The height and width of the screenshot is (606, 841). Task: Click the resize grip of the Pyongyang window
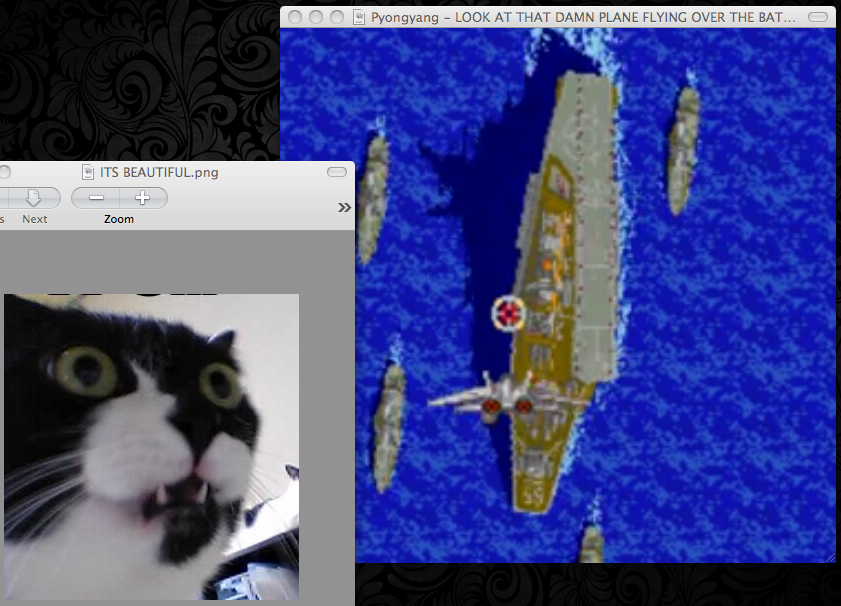coord(830,558)
